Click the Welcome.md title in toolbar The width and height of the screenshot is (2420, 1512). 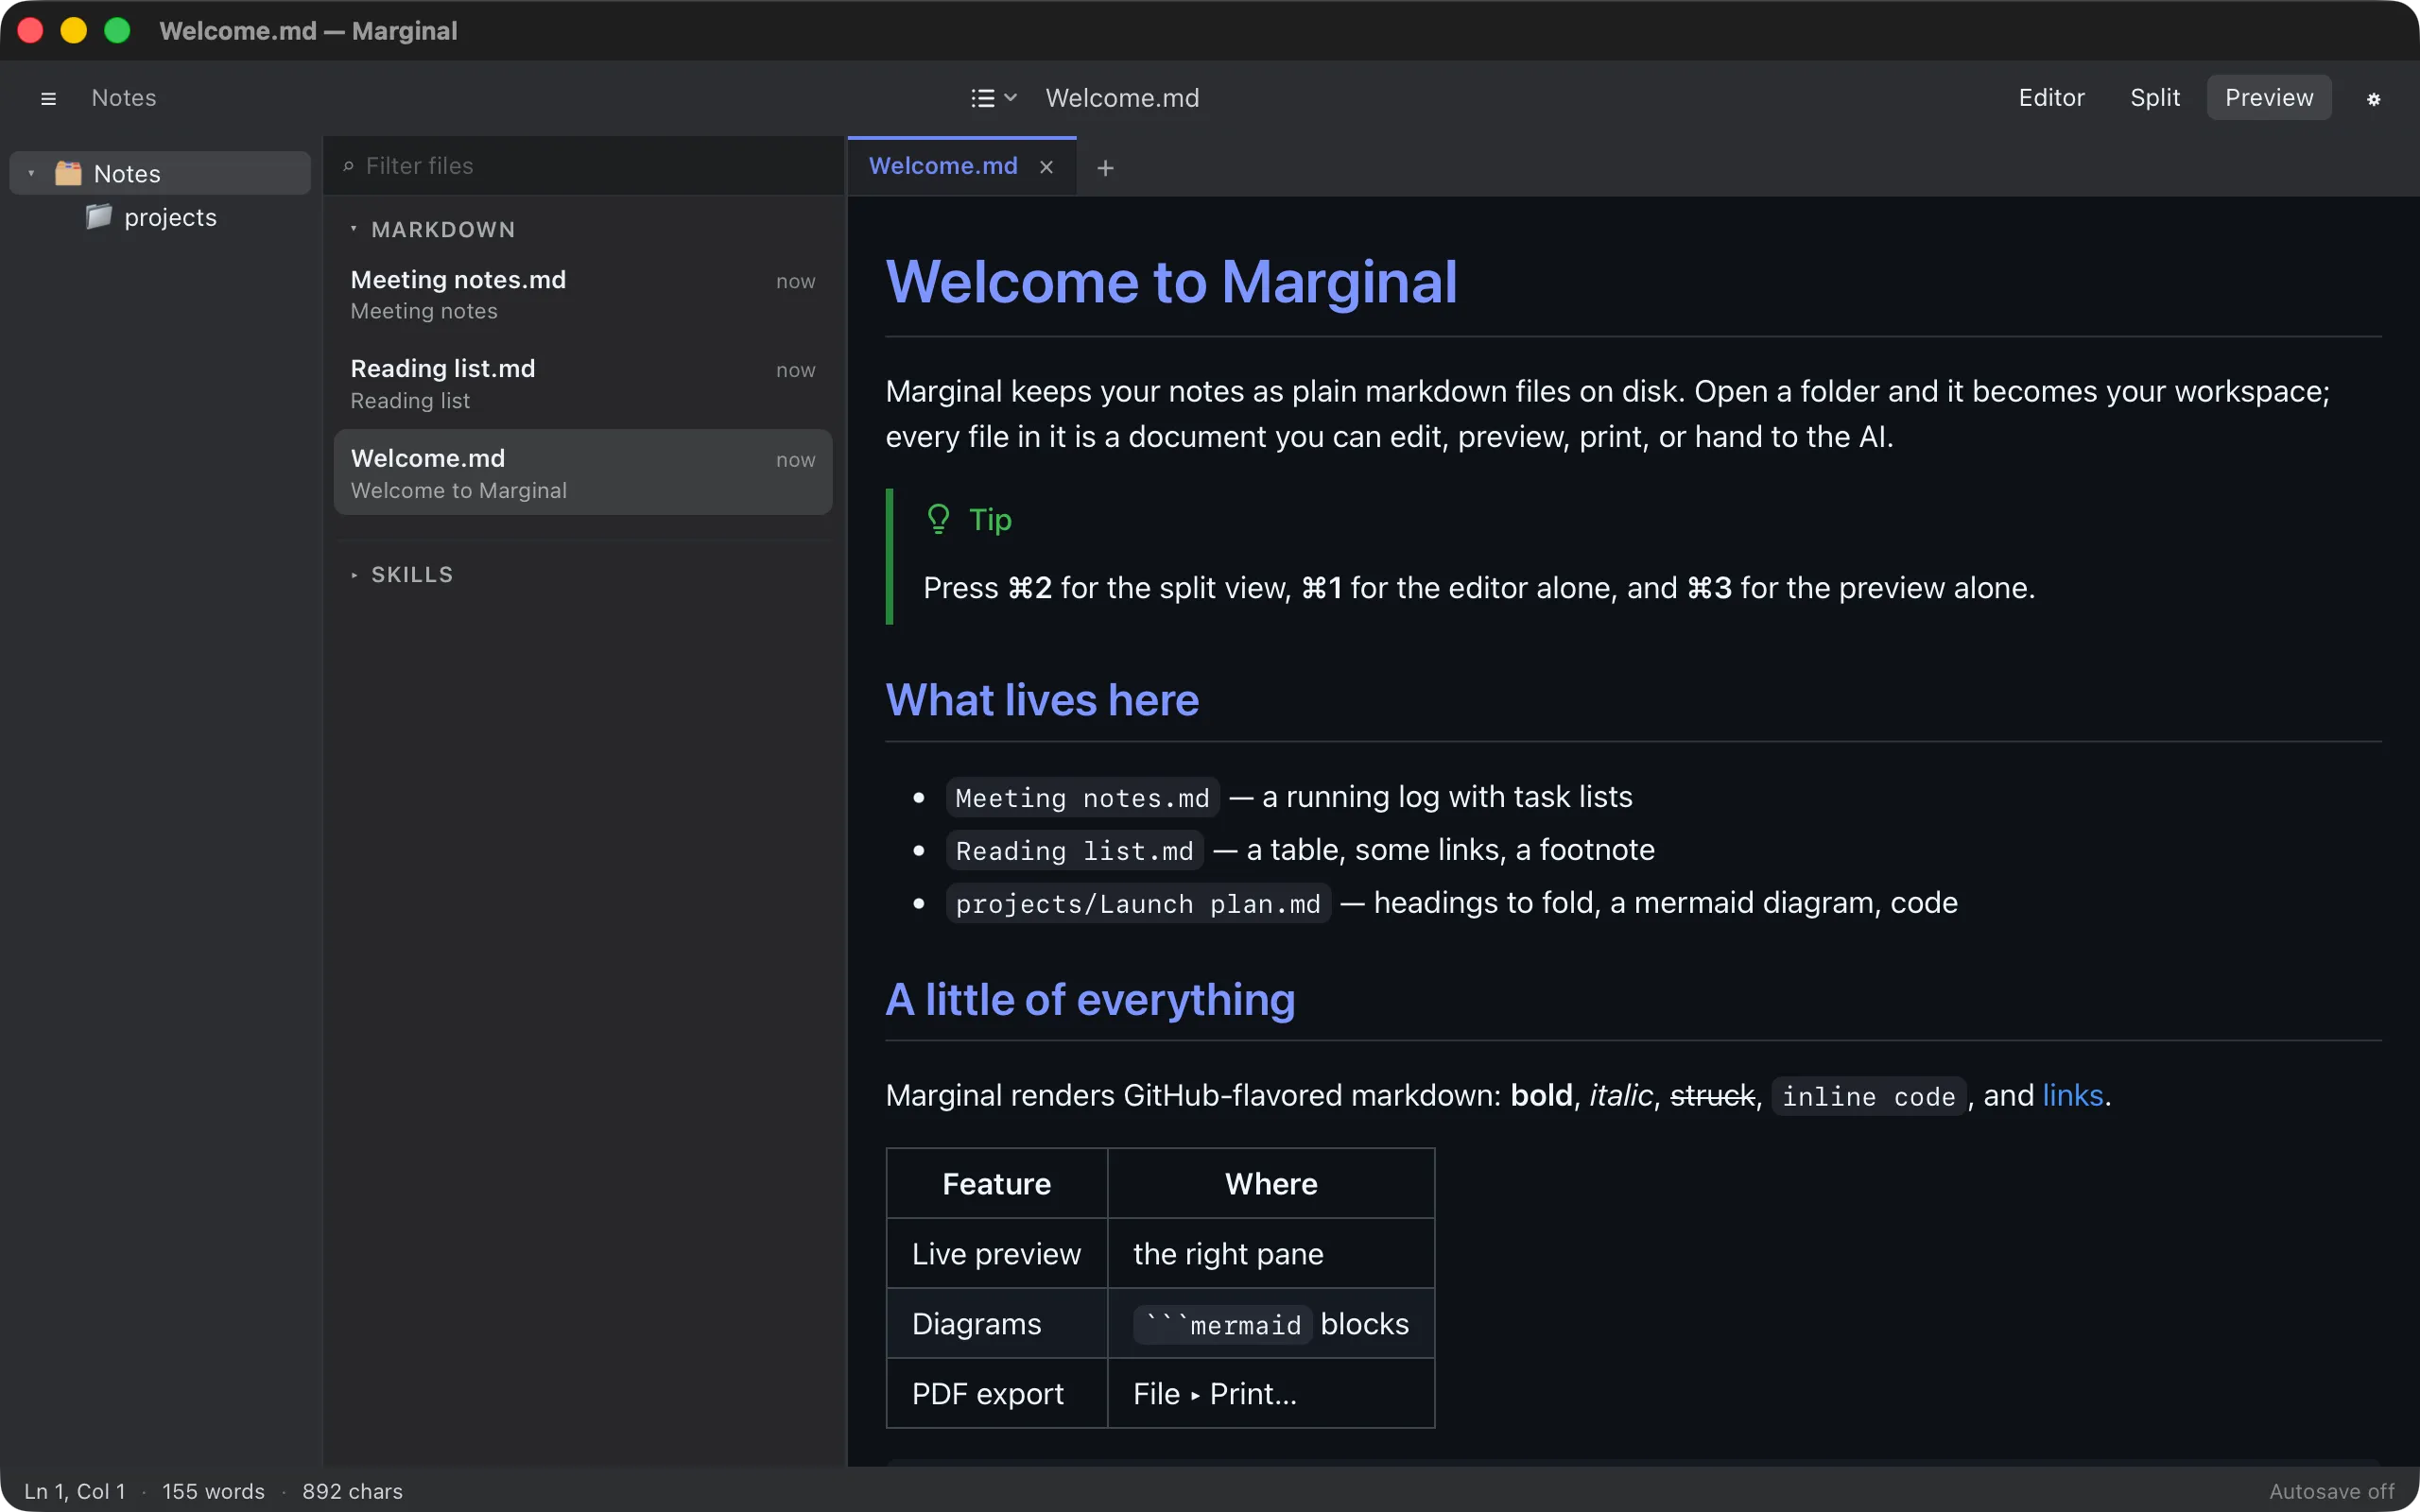pyautogui.click(x=1122, y=98)
